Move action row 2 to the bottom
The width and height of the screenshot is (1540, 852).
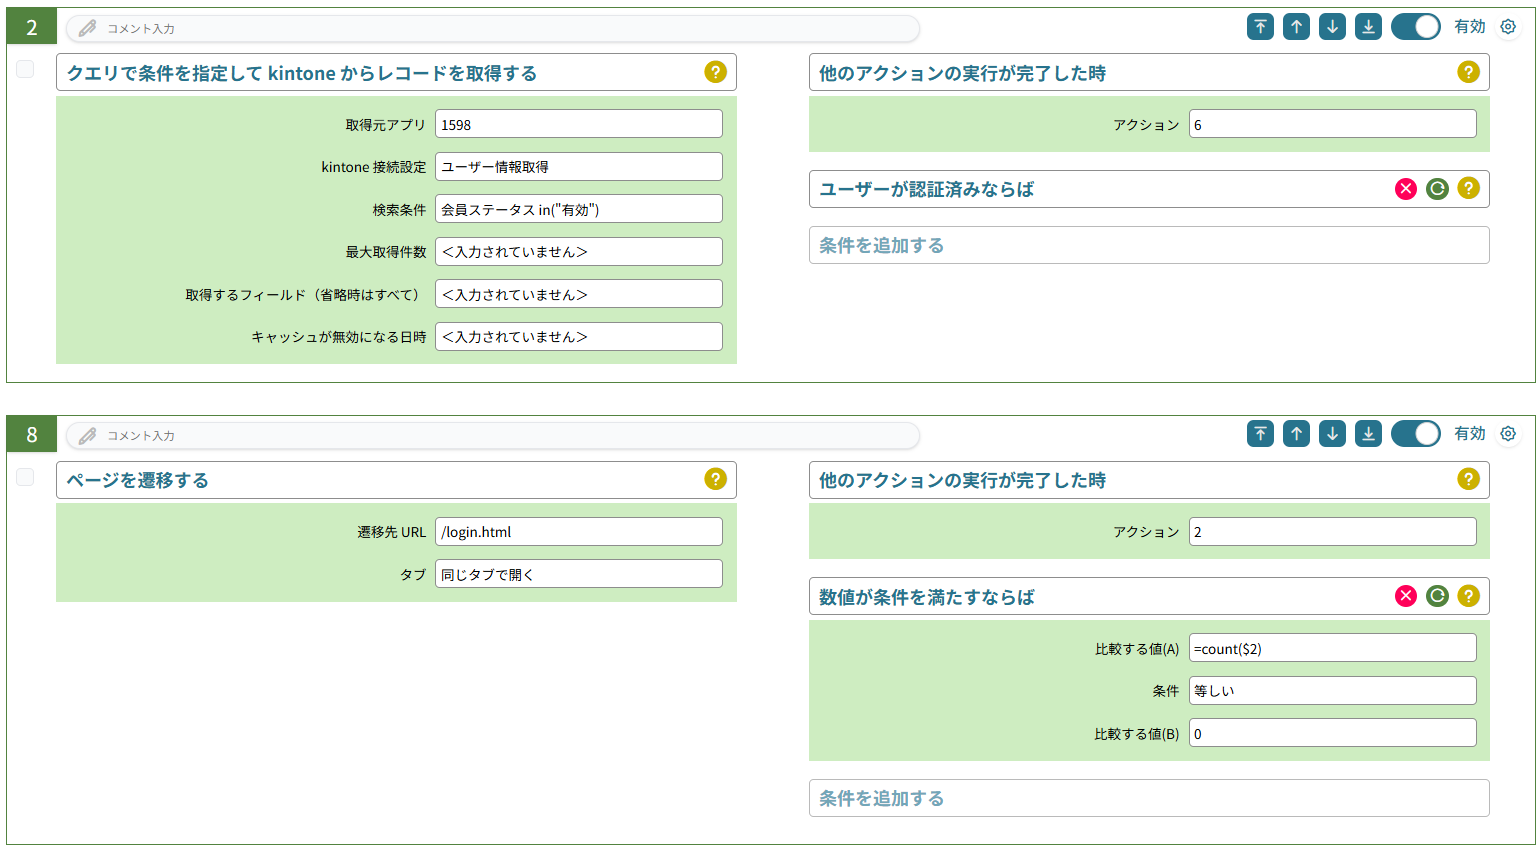1368,27
